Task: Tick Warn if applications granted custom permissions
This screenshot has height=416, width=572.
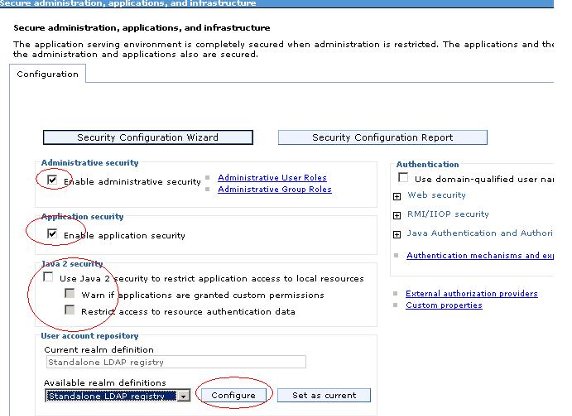Action: click(x=69, y=293)
